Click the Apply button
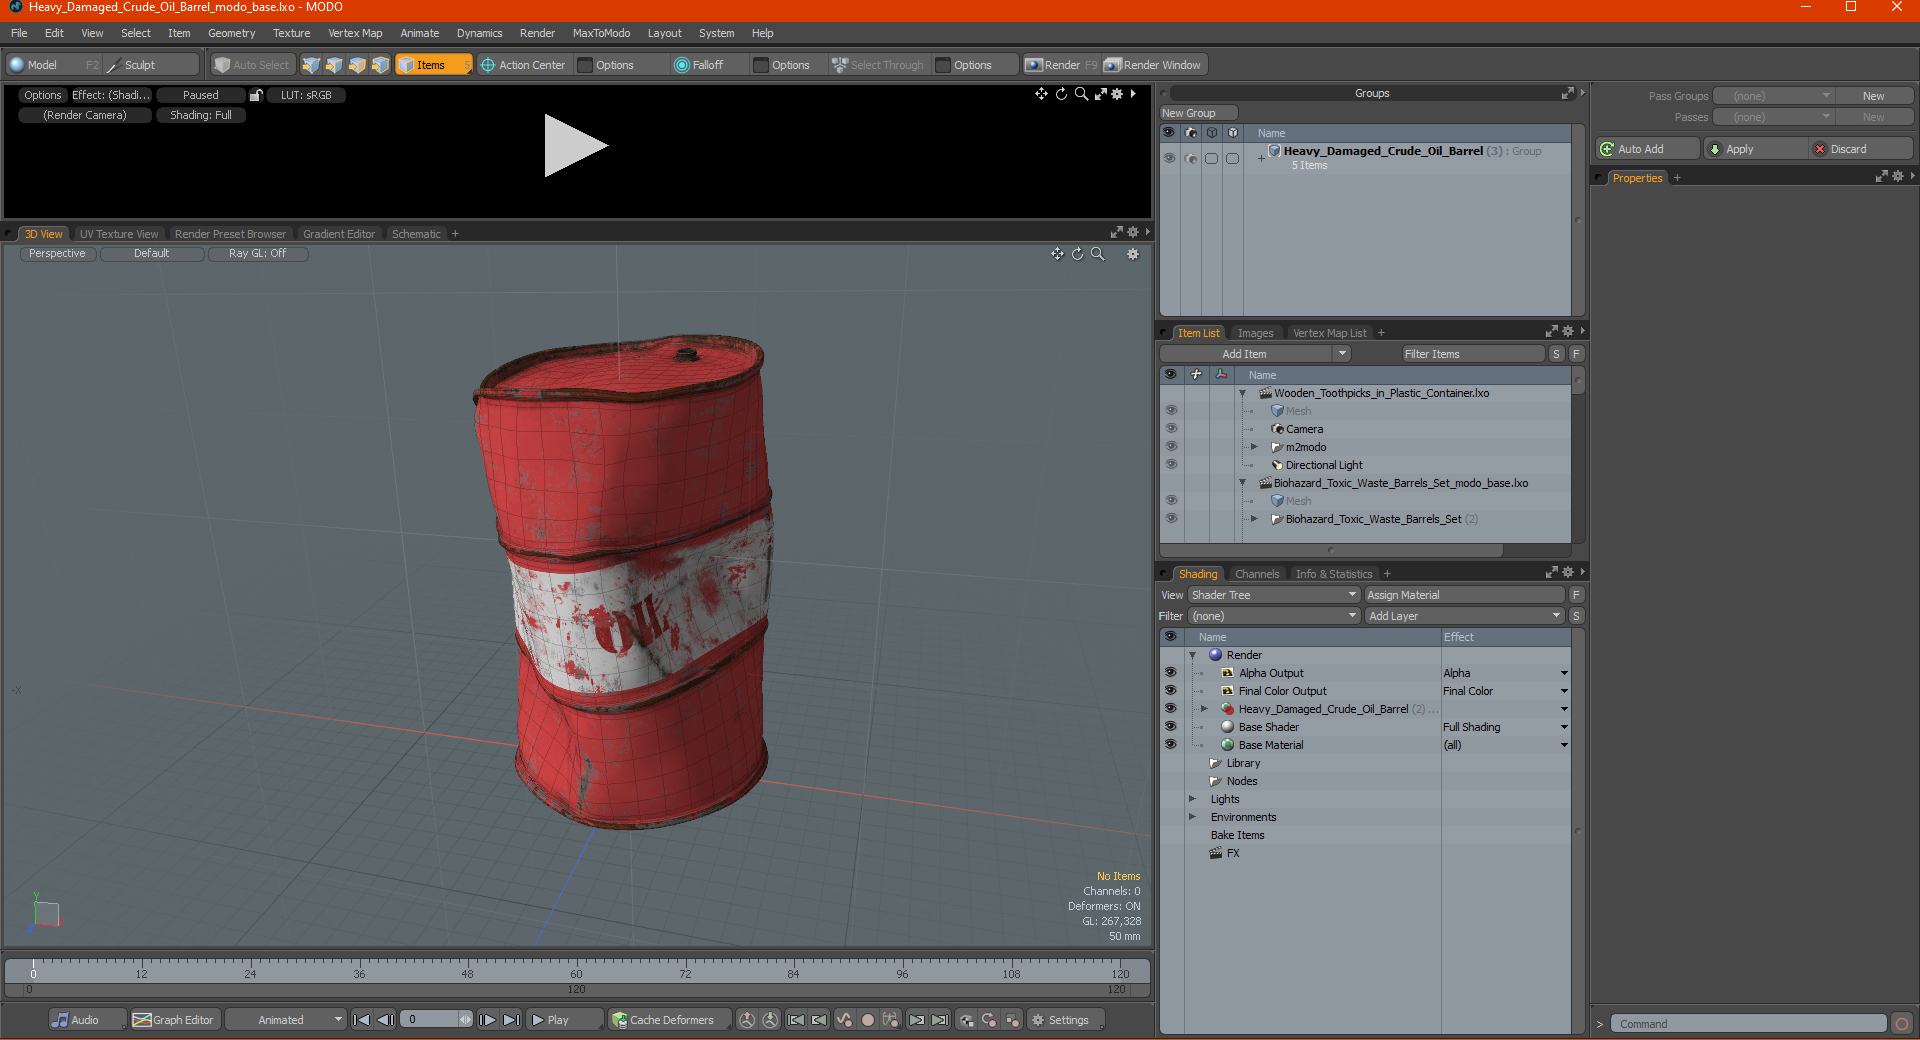Screen dimensions: 1920x1040 pos(1757,149)
